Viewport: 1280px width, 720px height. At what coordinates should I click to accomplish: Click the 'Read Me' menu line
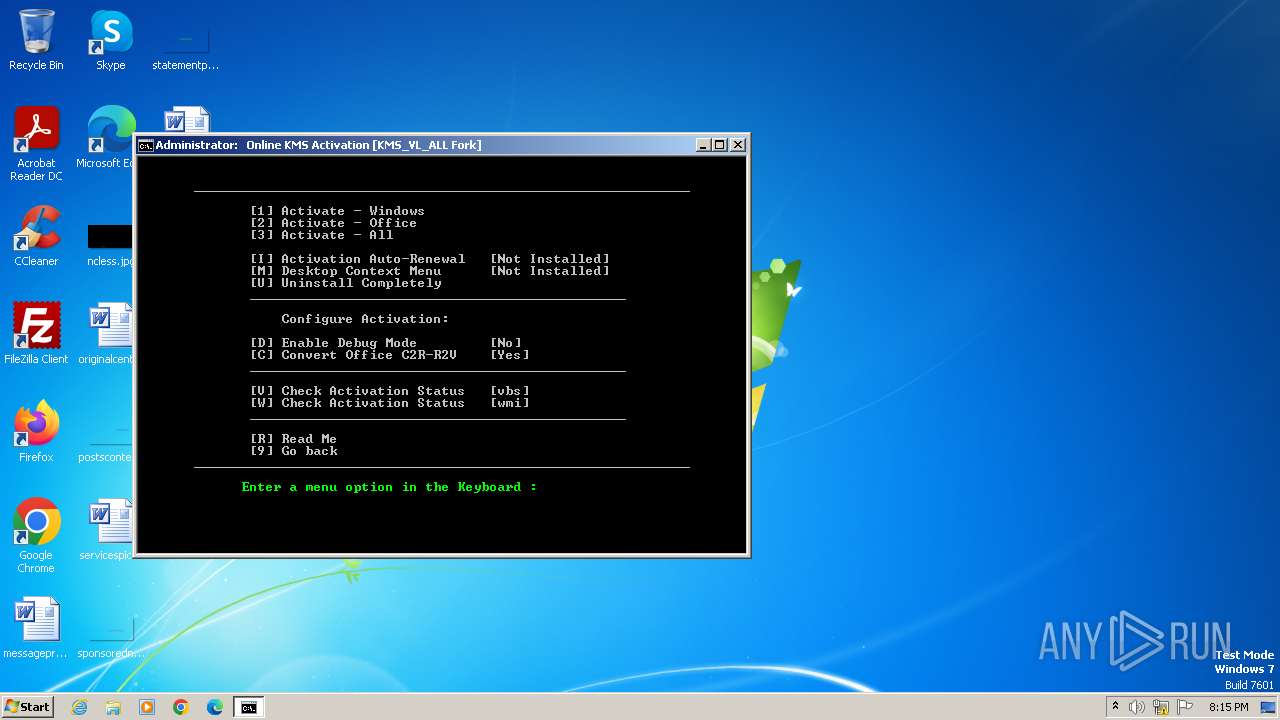(293, 439)
